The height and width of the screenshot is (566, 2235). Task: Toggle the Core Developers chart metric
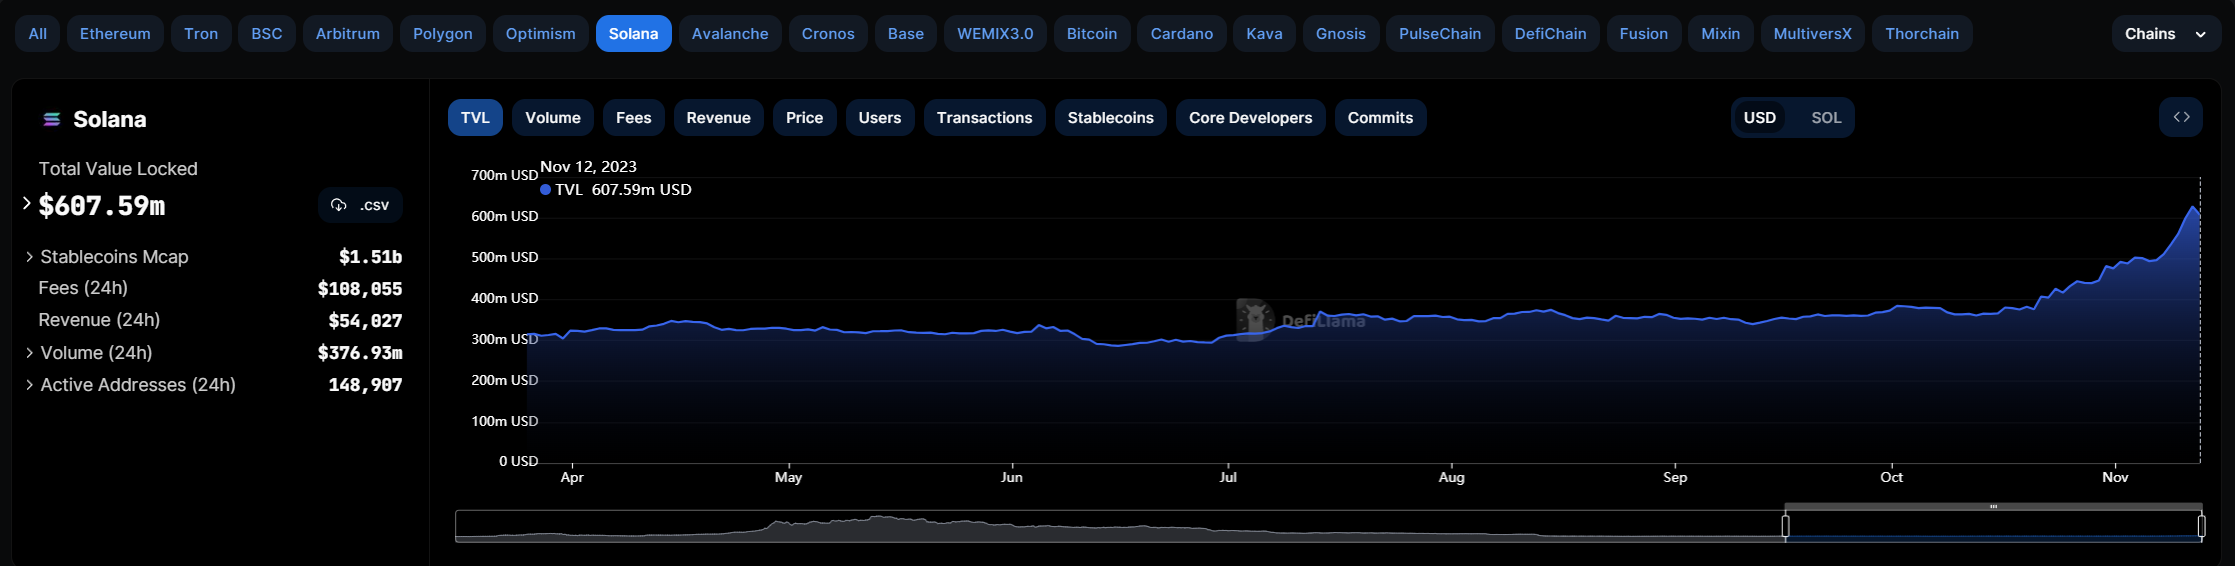tap(1250, 117)
